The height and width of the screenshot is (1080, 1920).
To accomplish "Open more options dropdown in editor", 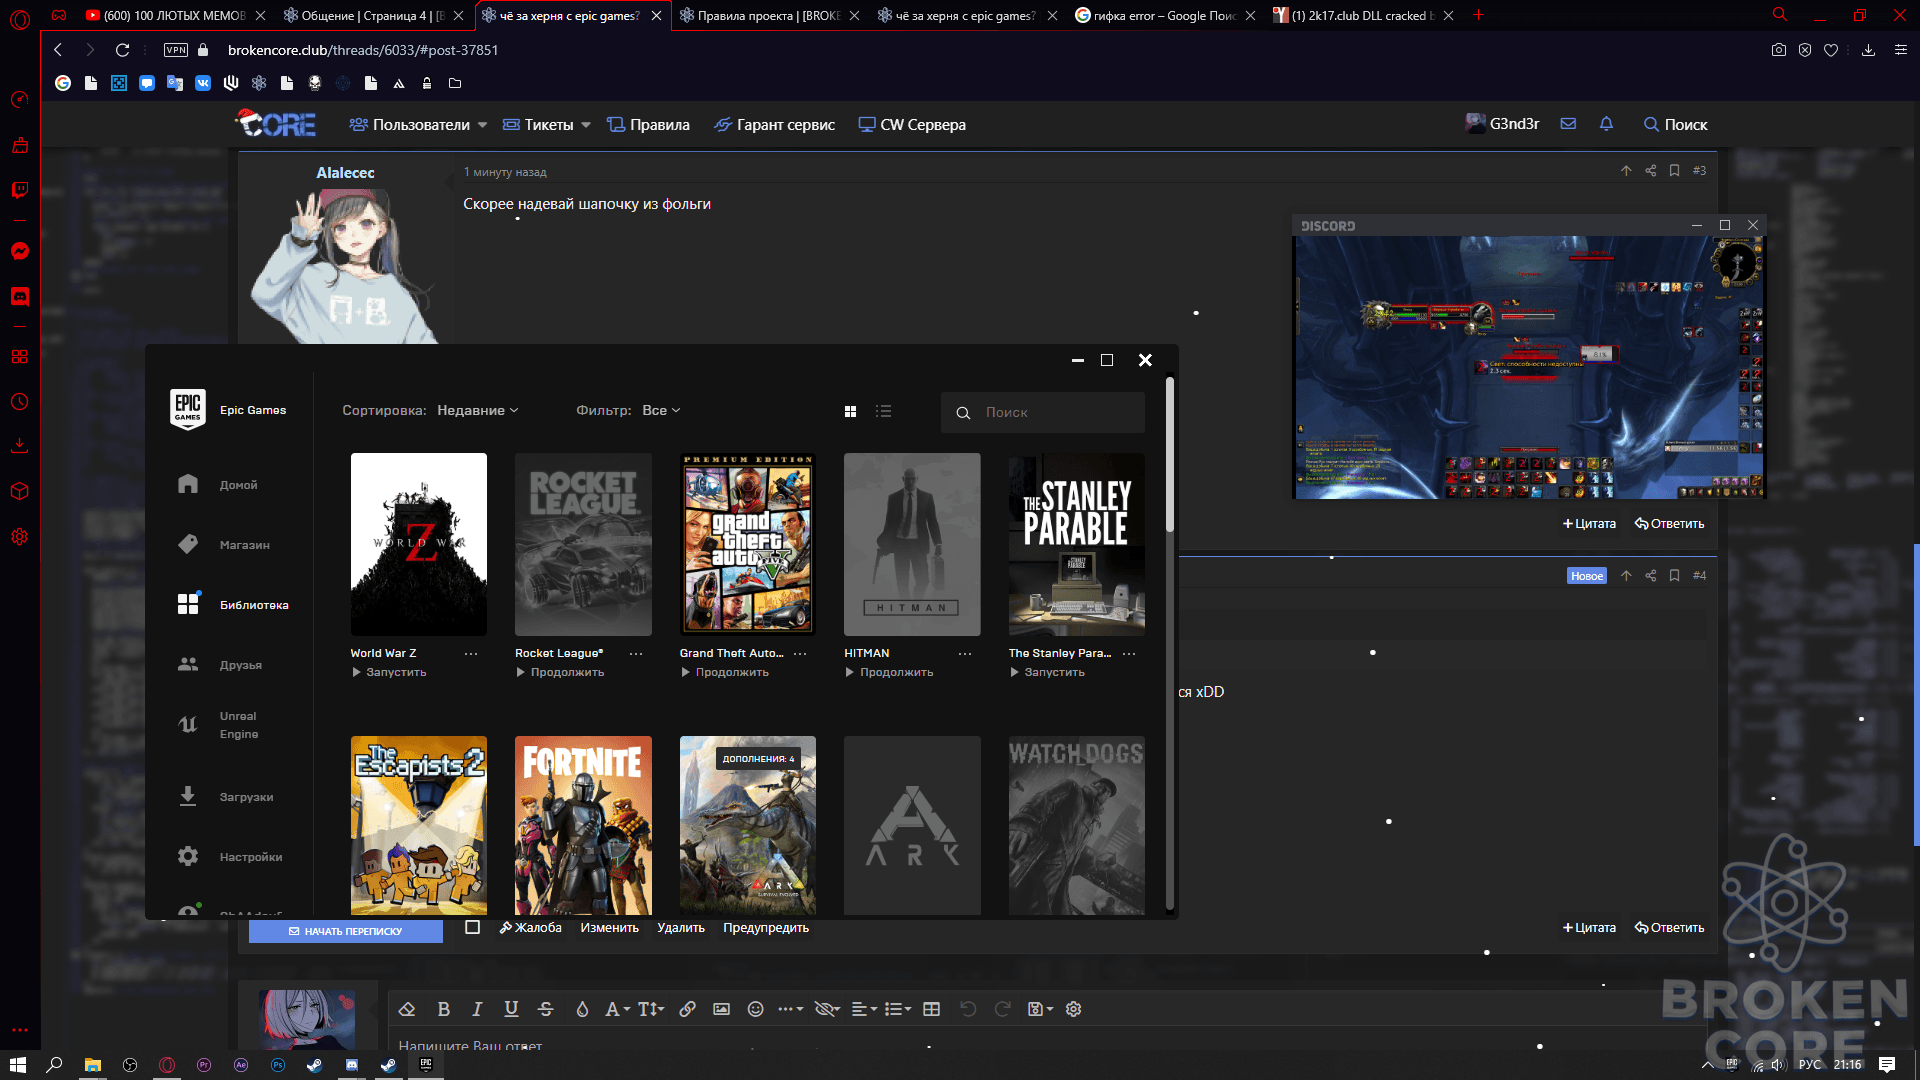I will (x=791, y=1009).
